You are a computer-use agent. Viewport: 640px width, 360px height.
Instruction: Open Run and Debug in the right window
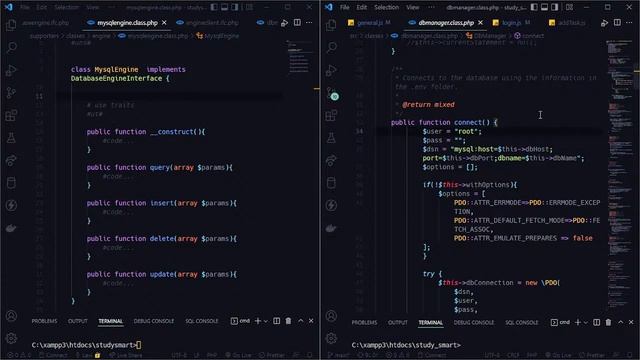pyautogui.click(x=331, y=70)
